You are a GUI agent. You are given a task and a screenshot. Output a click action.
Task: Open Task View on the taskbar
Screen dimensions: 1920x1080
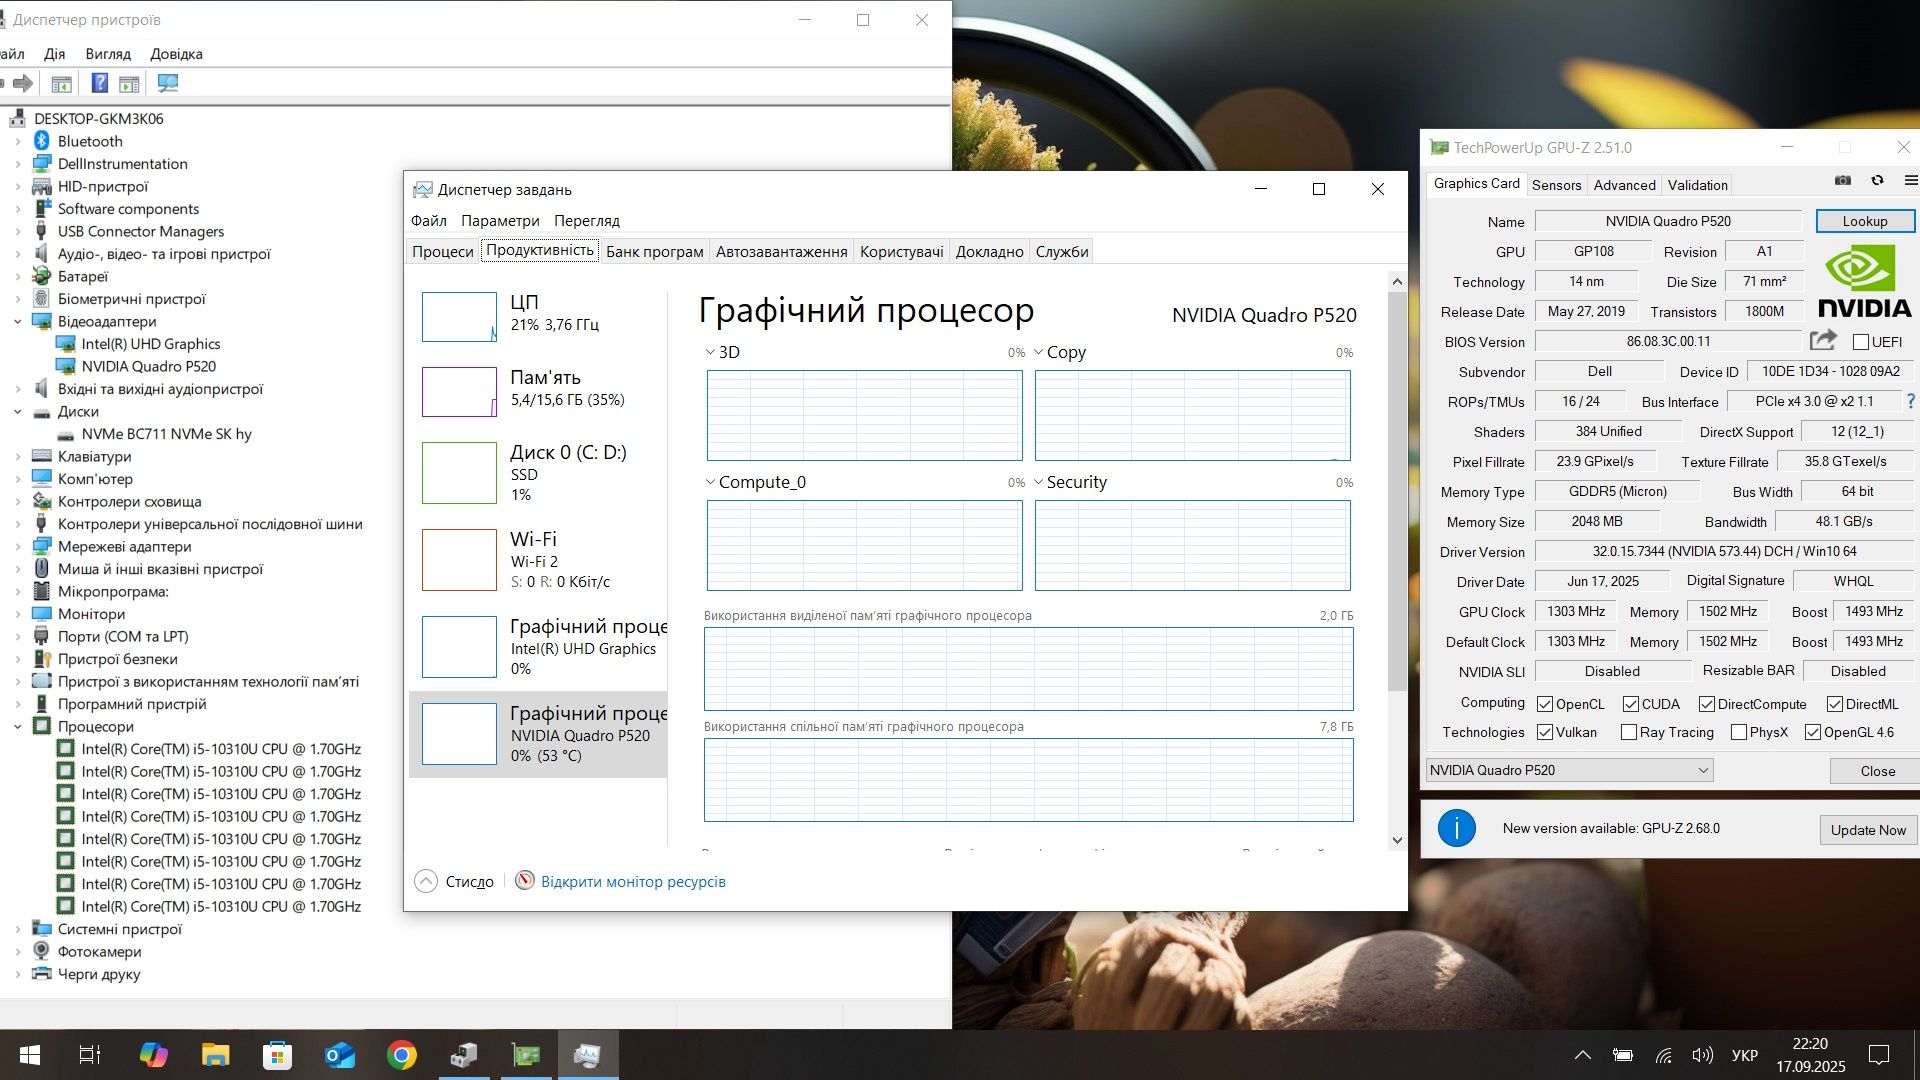(90, 1055)
